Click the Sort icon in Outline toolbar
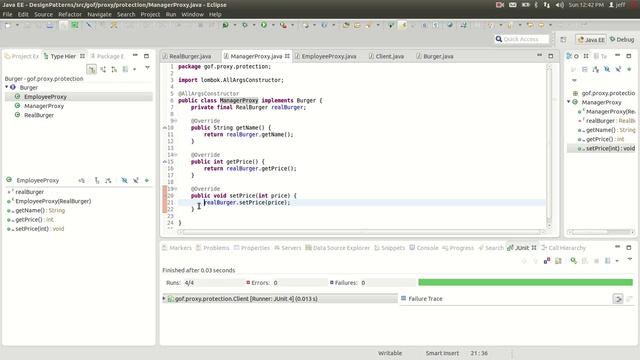 [596, 69]
